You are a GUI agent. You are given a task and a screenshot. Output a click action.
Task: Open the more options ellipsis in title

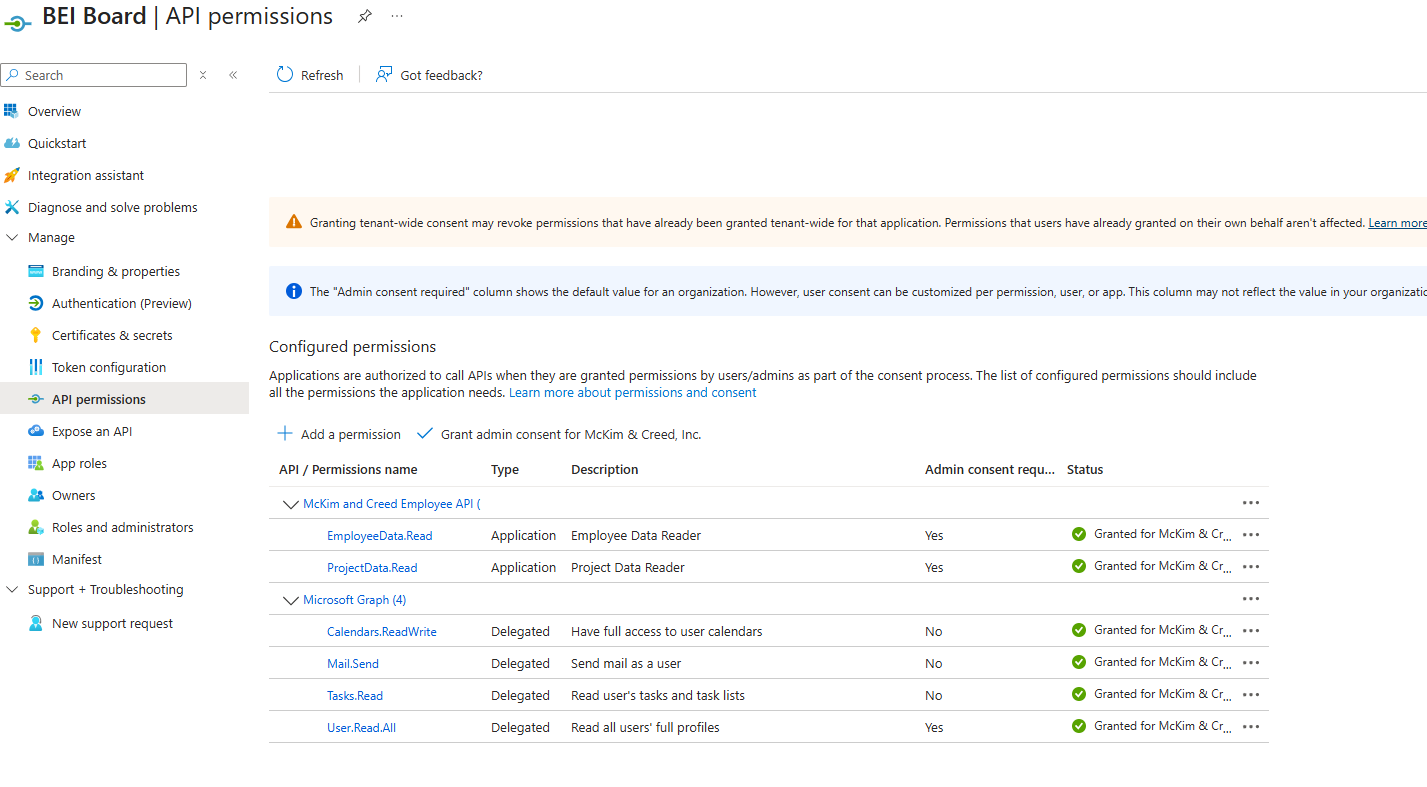click(397, 16)
